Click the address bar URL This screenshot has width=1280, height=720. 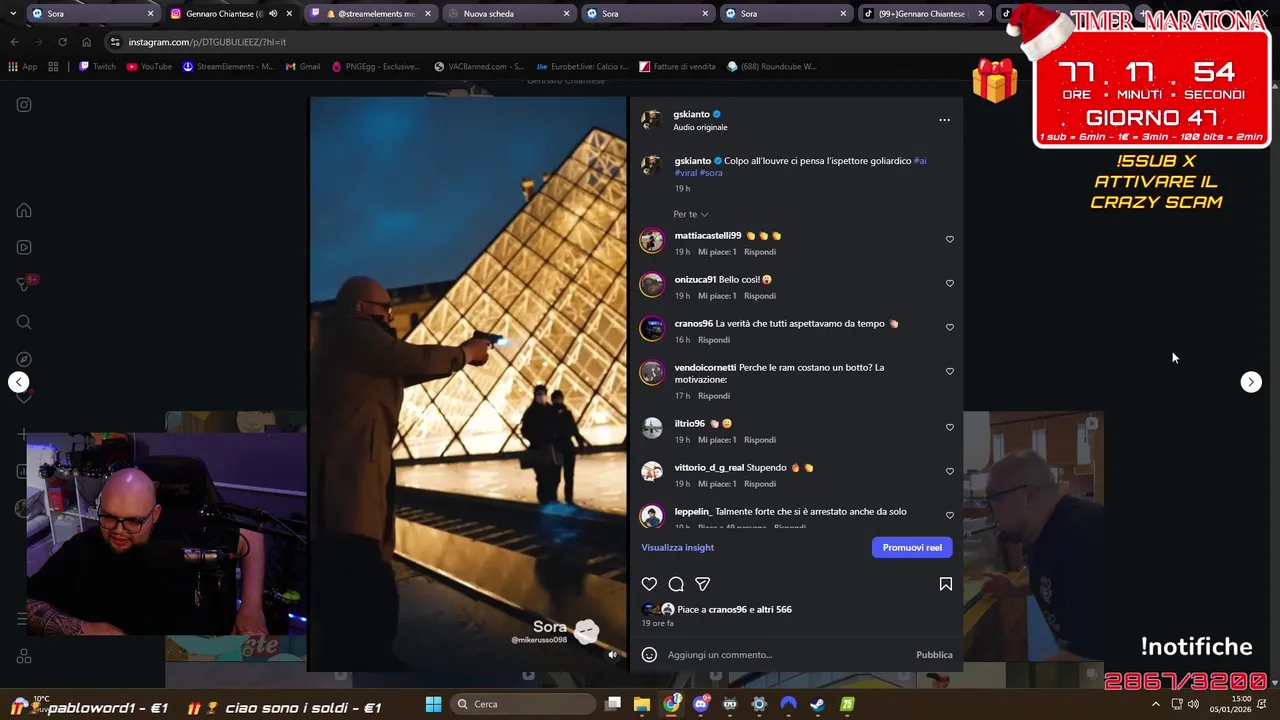click(x=207, y=42)
